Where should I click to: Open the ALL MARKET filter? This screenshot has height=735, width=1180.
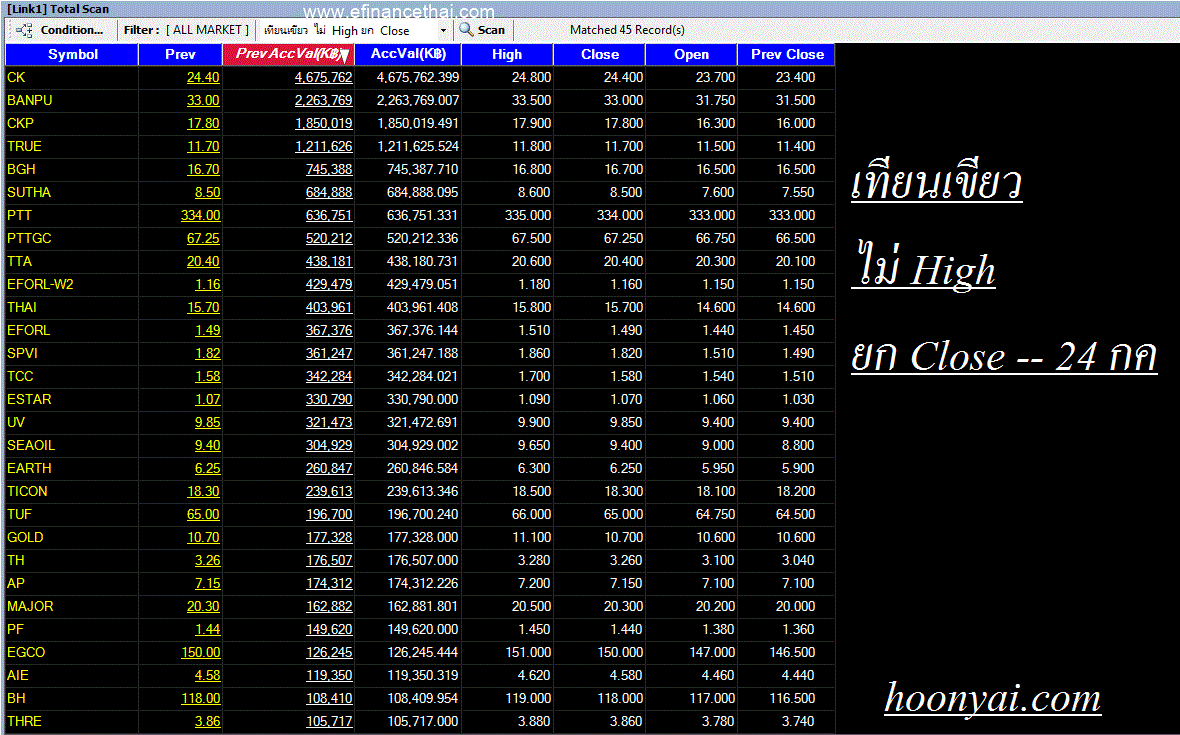pyautogui.click(x=207, y=30)
